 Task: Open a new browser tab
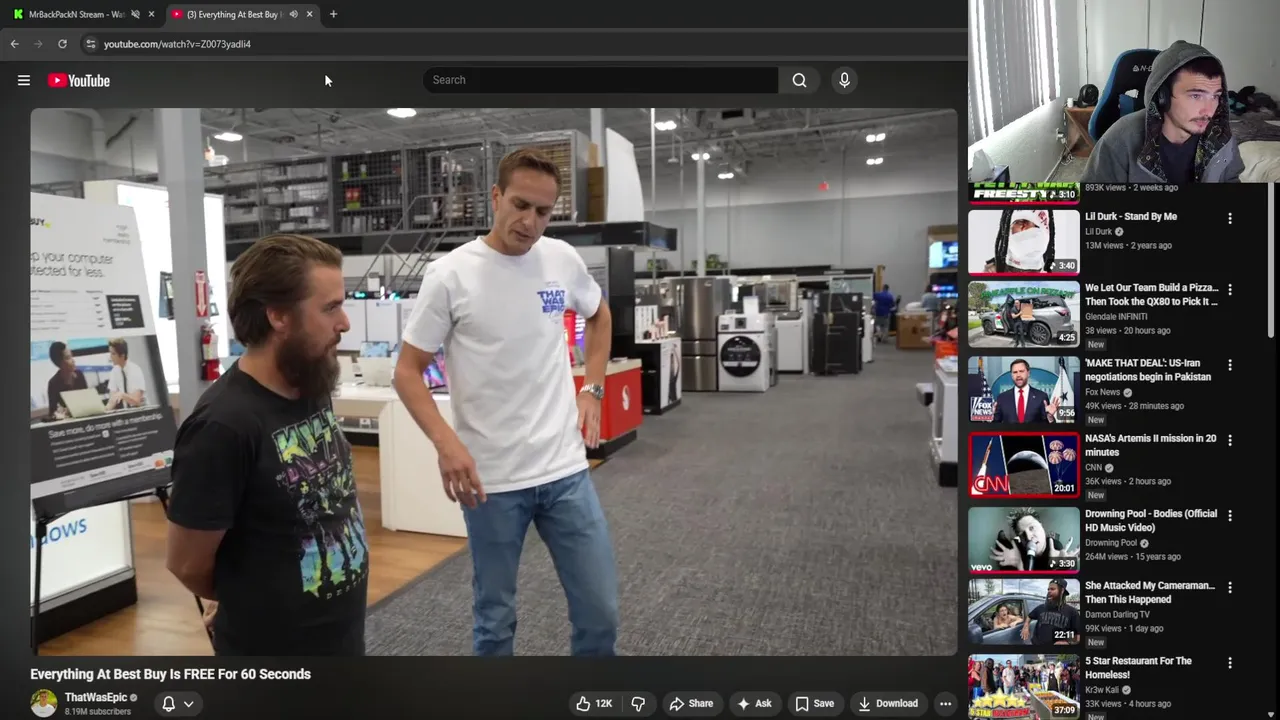pyautogui.click(x=333, y=14)
